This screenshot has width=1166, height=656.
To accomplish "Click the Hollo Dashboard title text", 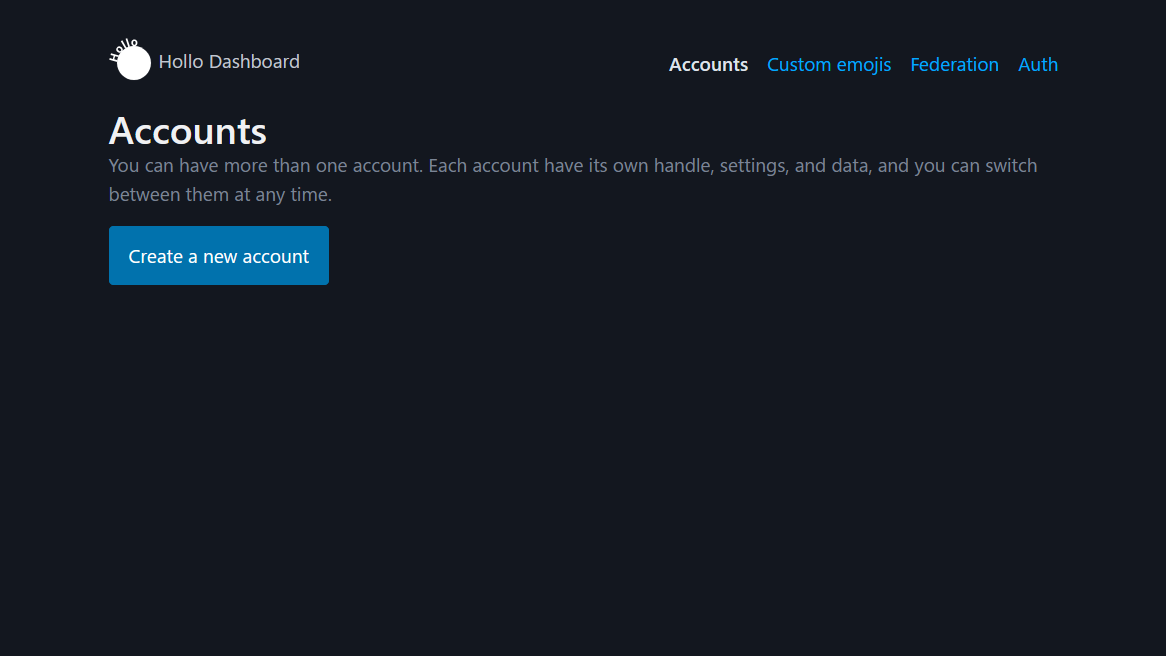I will click(229, 62).
